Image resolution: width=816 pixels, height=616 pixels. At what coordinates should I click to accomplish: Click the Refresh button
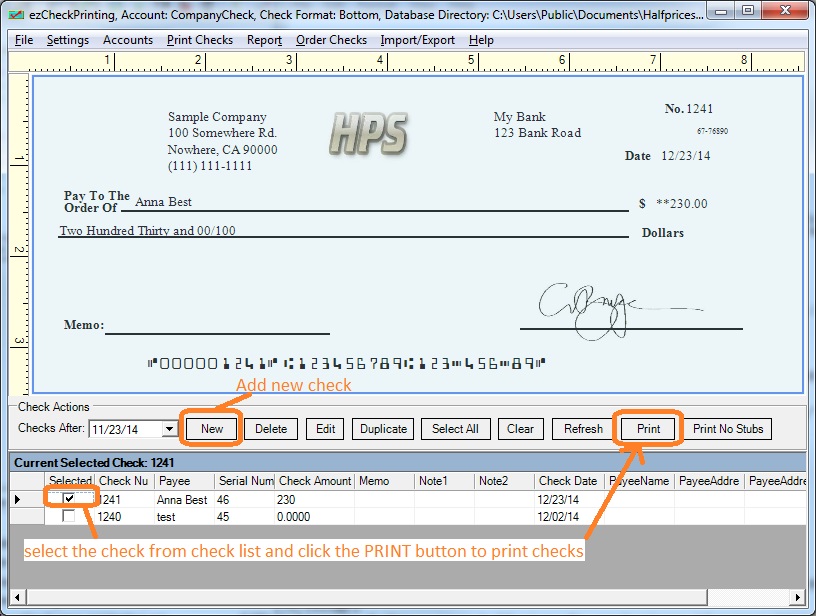tap(583, 429)
